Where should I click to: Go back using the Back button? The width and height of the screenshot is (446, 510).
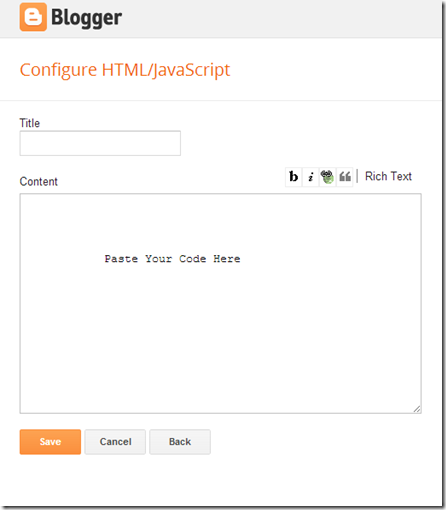180,442
